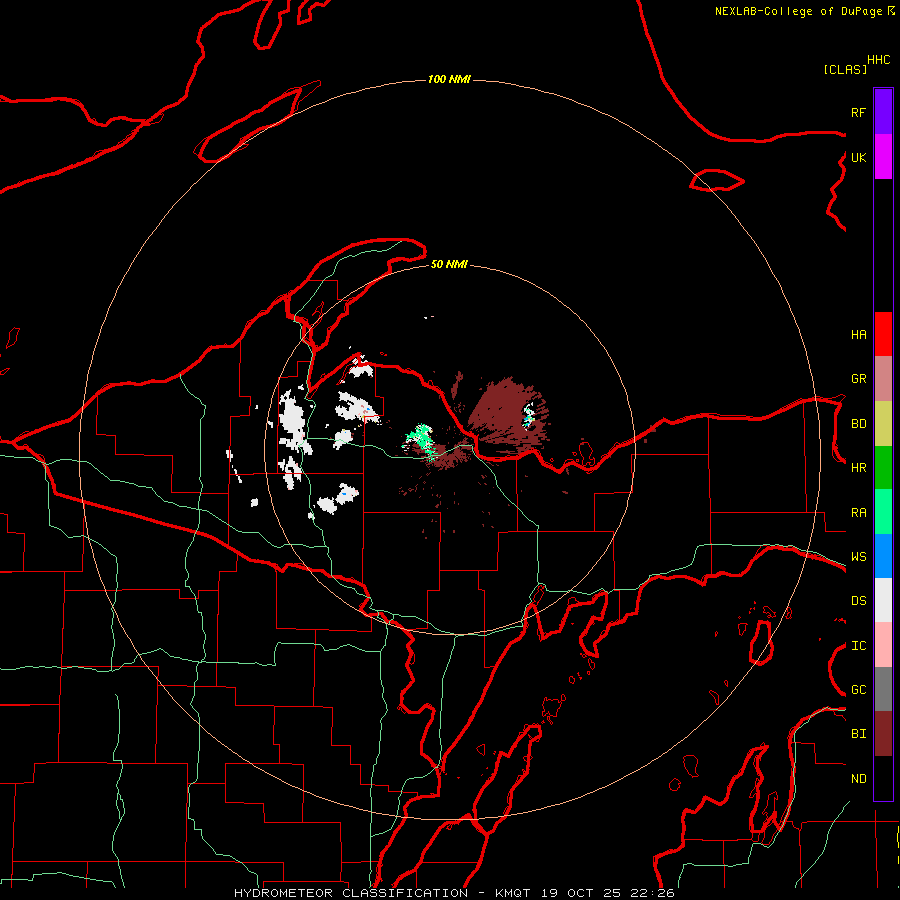The width and height of the screenshot is (900, 900).
Task: Click the UK magenta legend swatch
Action: click(883, 157)
